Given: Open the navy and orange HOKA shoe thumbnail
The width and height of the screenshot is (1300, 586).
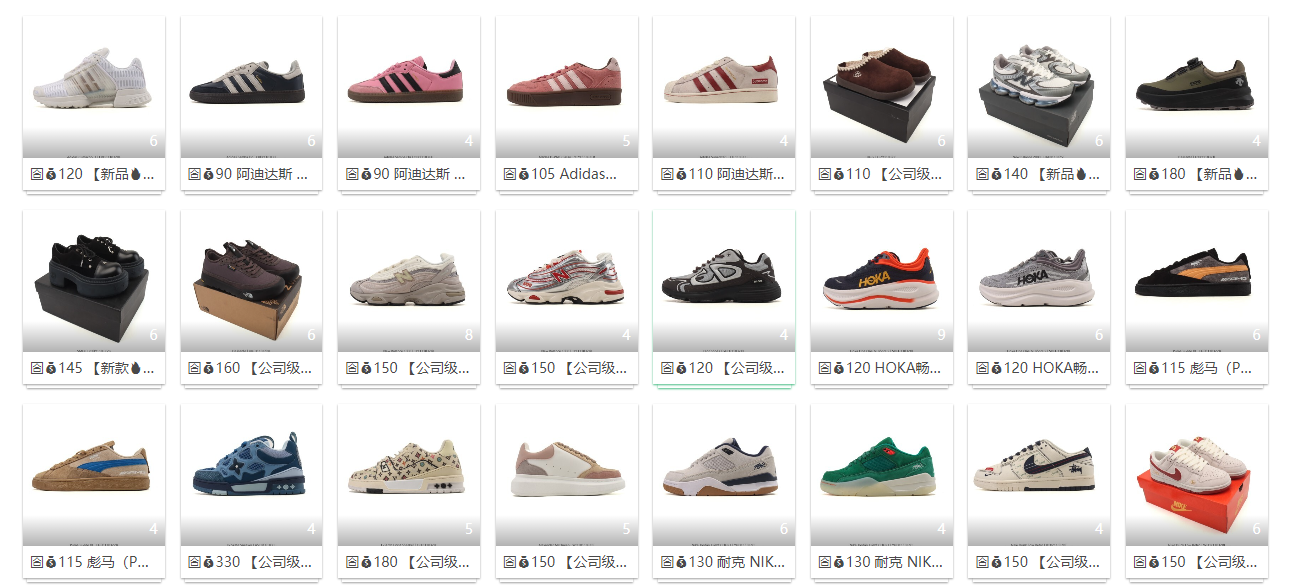Looking at the screenshot, I should coord(882,280).
